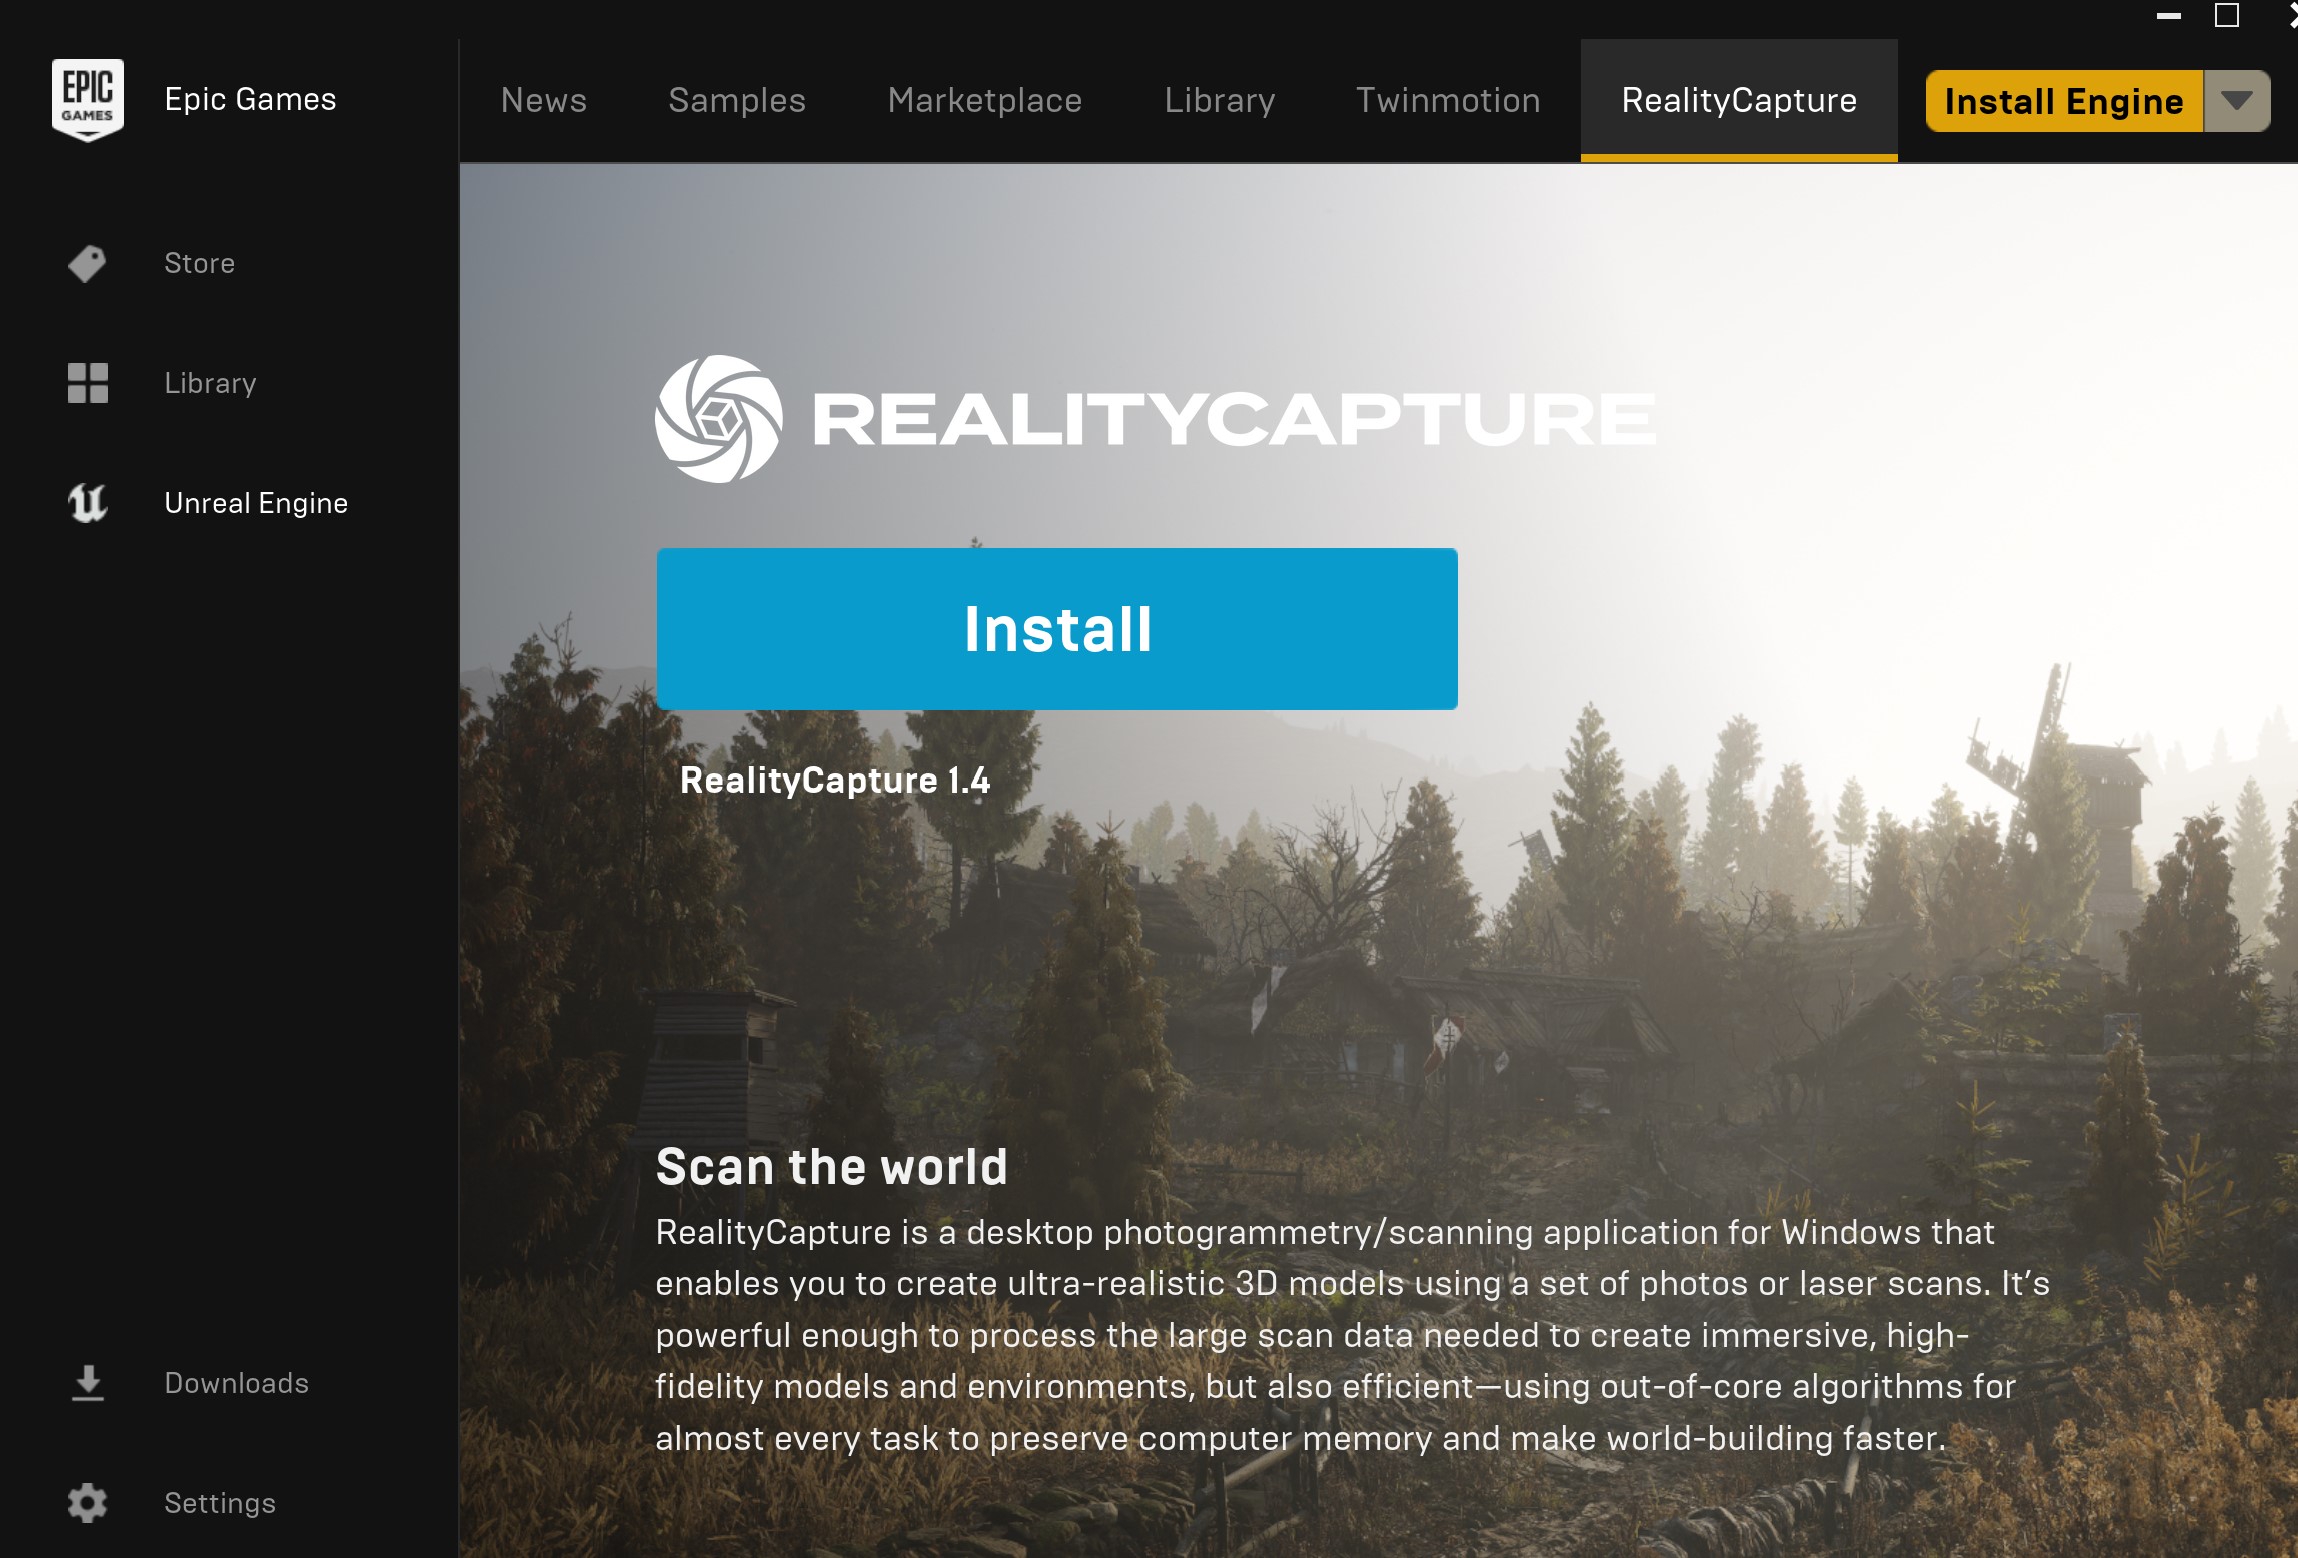This screenshot has height=1558, width=2298.
Task: Click the yellow Install Engine button
Action: pyautogui.click(x=2064, y=101)
